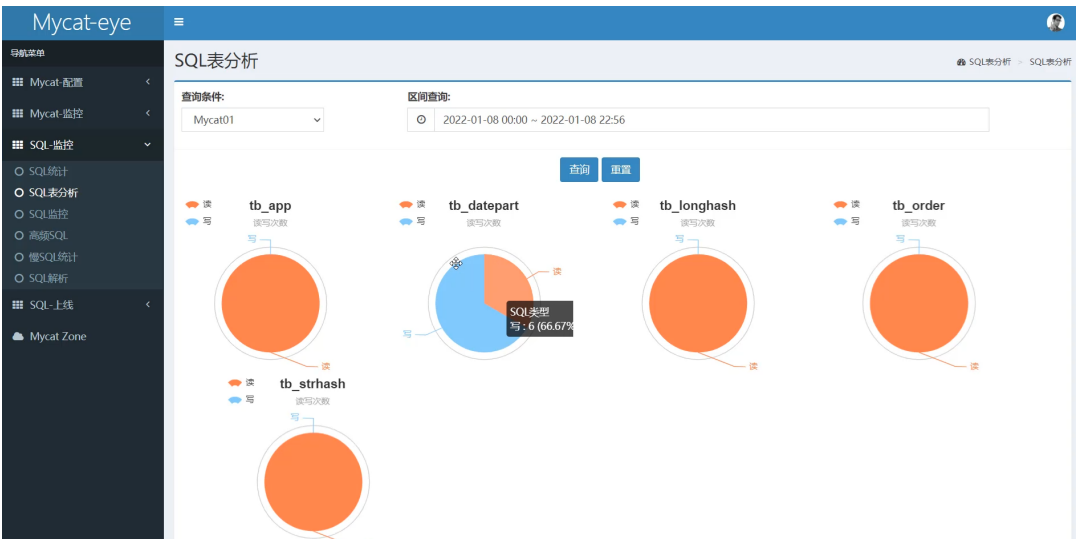Viewport: 1080px width, 560px height.
Task: Click the grid icon next to SQL-上线
Action: pos(18,304)
